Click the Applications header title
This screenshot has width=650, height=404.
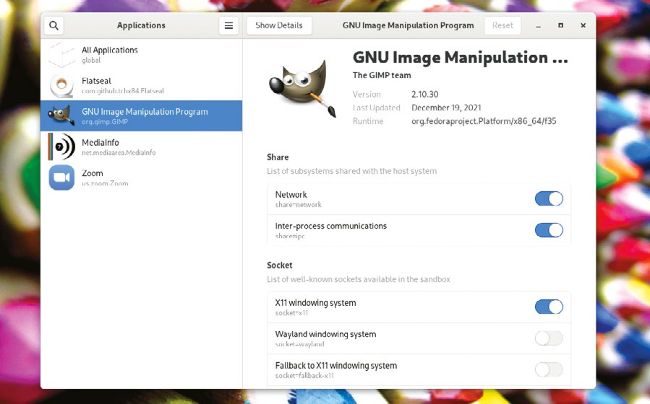click(x=141, y=26)
